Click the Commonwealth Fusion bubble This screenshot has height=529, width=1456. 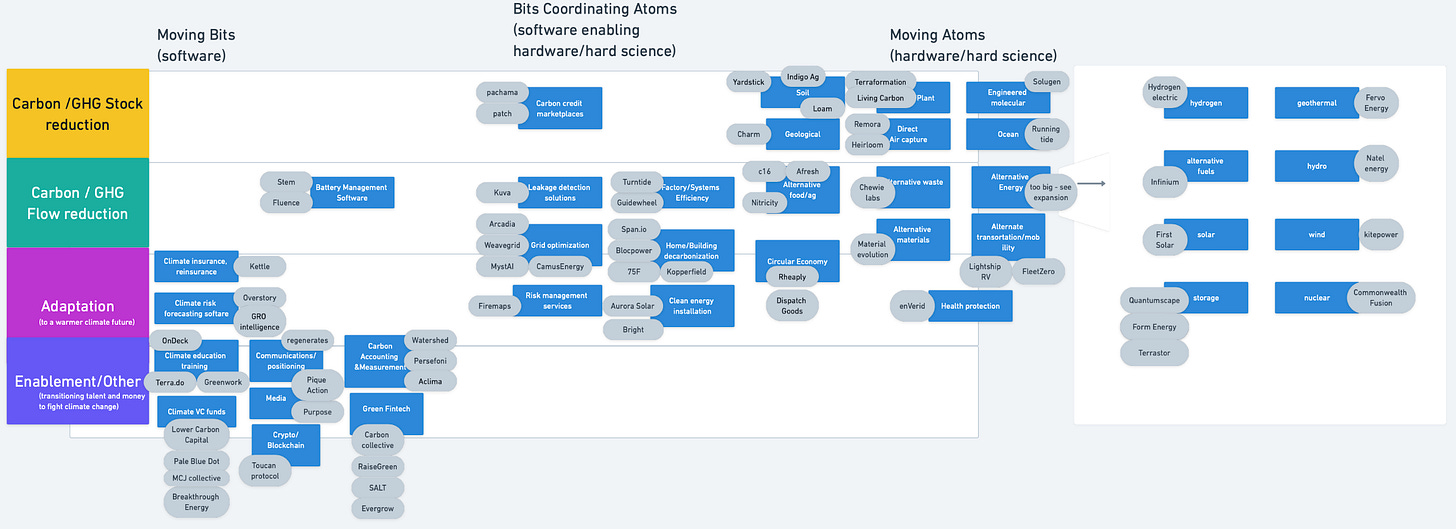(1381, 297)
